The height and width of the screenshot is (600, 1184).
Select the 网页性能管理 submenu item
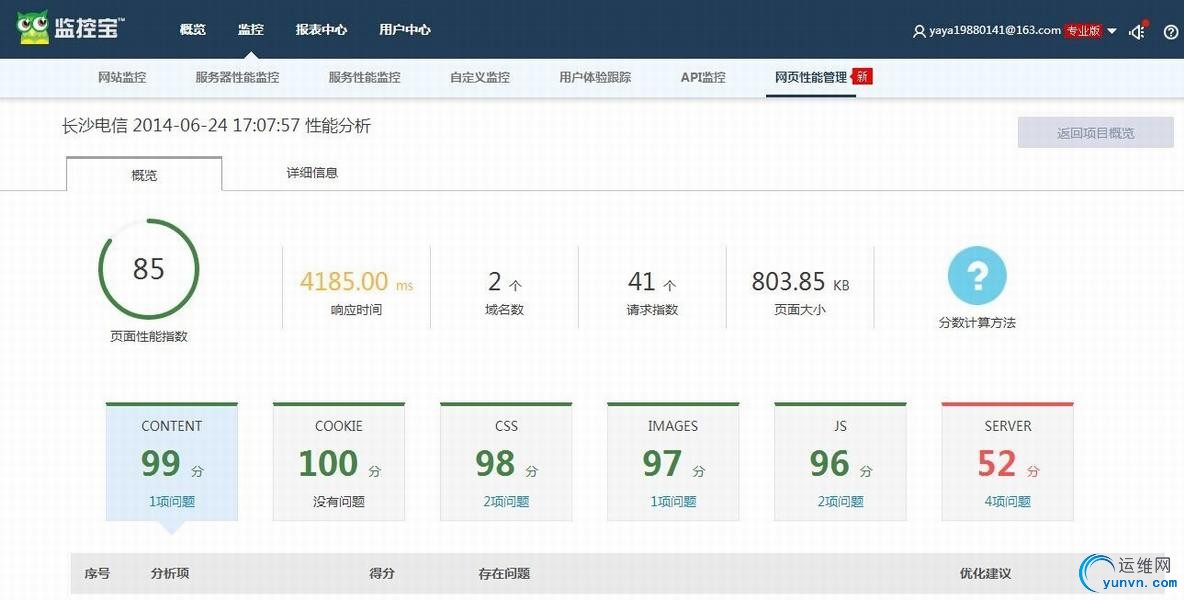[811, 77]
